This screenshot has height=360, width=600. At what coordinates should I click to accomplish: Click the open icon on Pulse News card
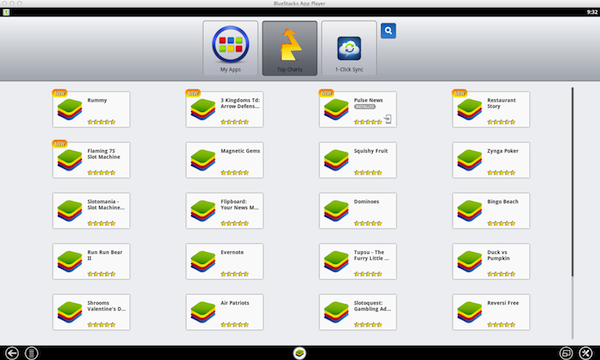pyautogui.click(x=388, y=119)
